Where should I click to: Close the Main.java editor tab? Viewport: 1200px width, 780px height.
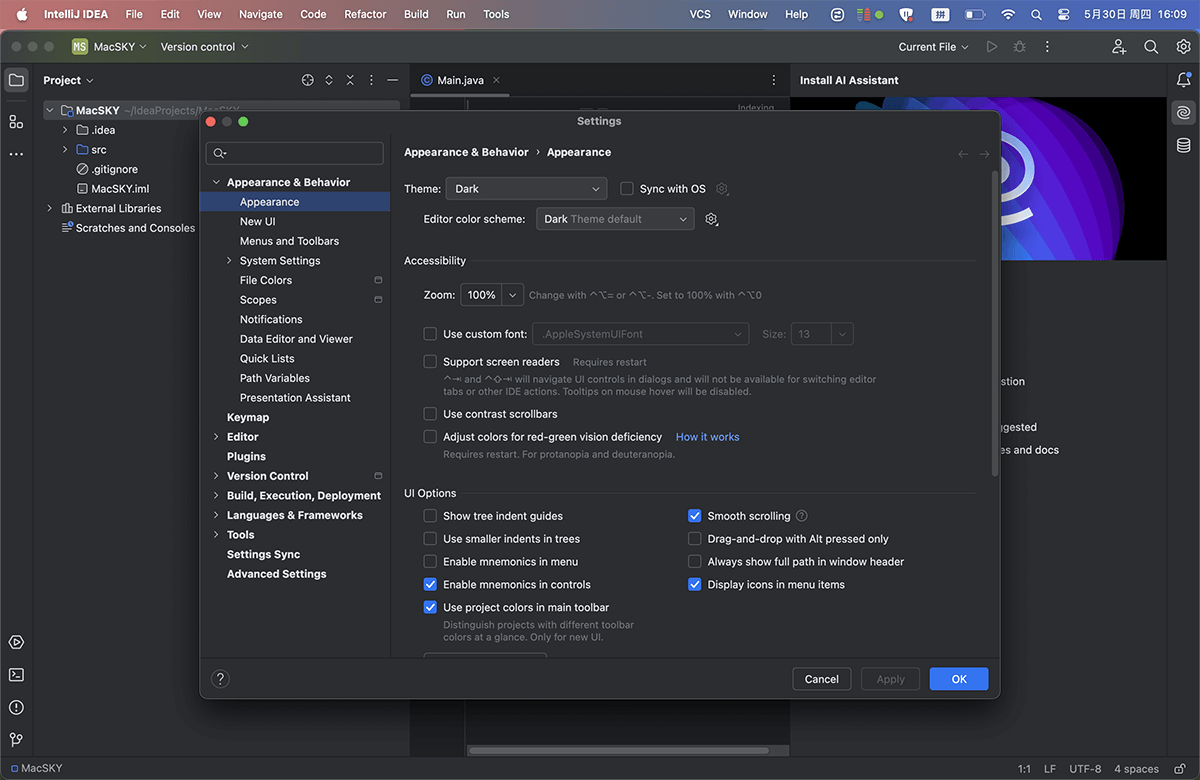[x=496, y=80]
